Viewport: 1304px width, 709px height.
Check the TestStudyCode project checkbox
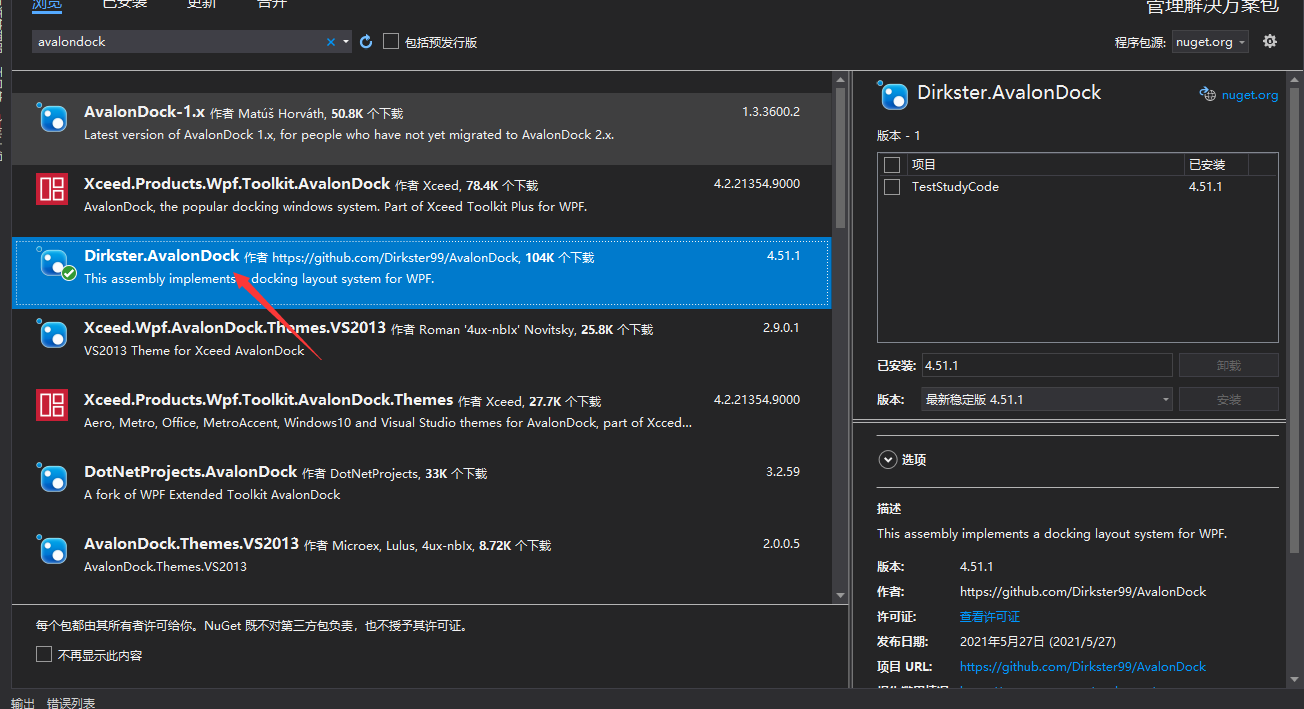pyautogui.click(x=891, y=186)
